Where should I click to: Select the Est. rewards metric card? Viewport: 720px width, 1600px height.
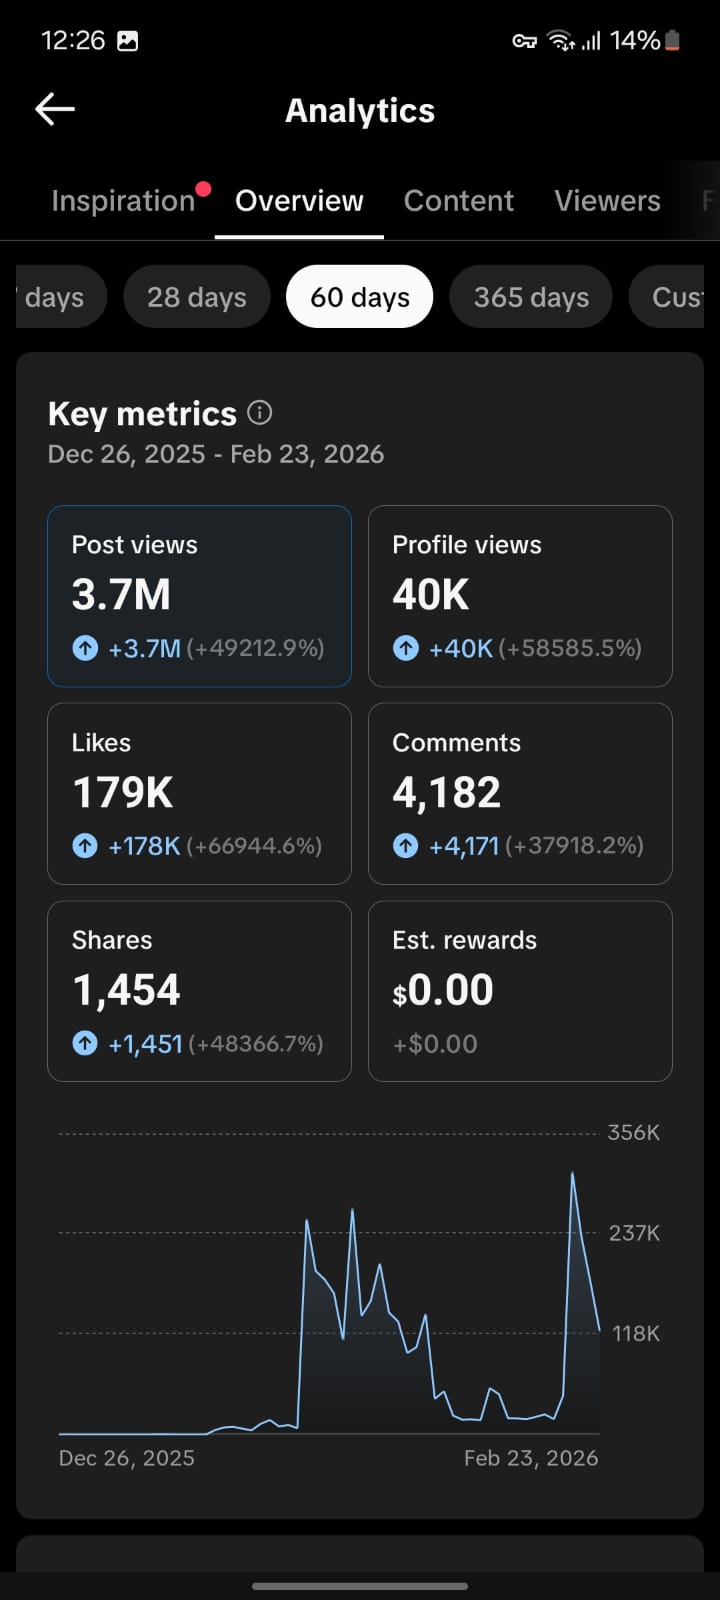tap(520, 991)
